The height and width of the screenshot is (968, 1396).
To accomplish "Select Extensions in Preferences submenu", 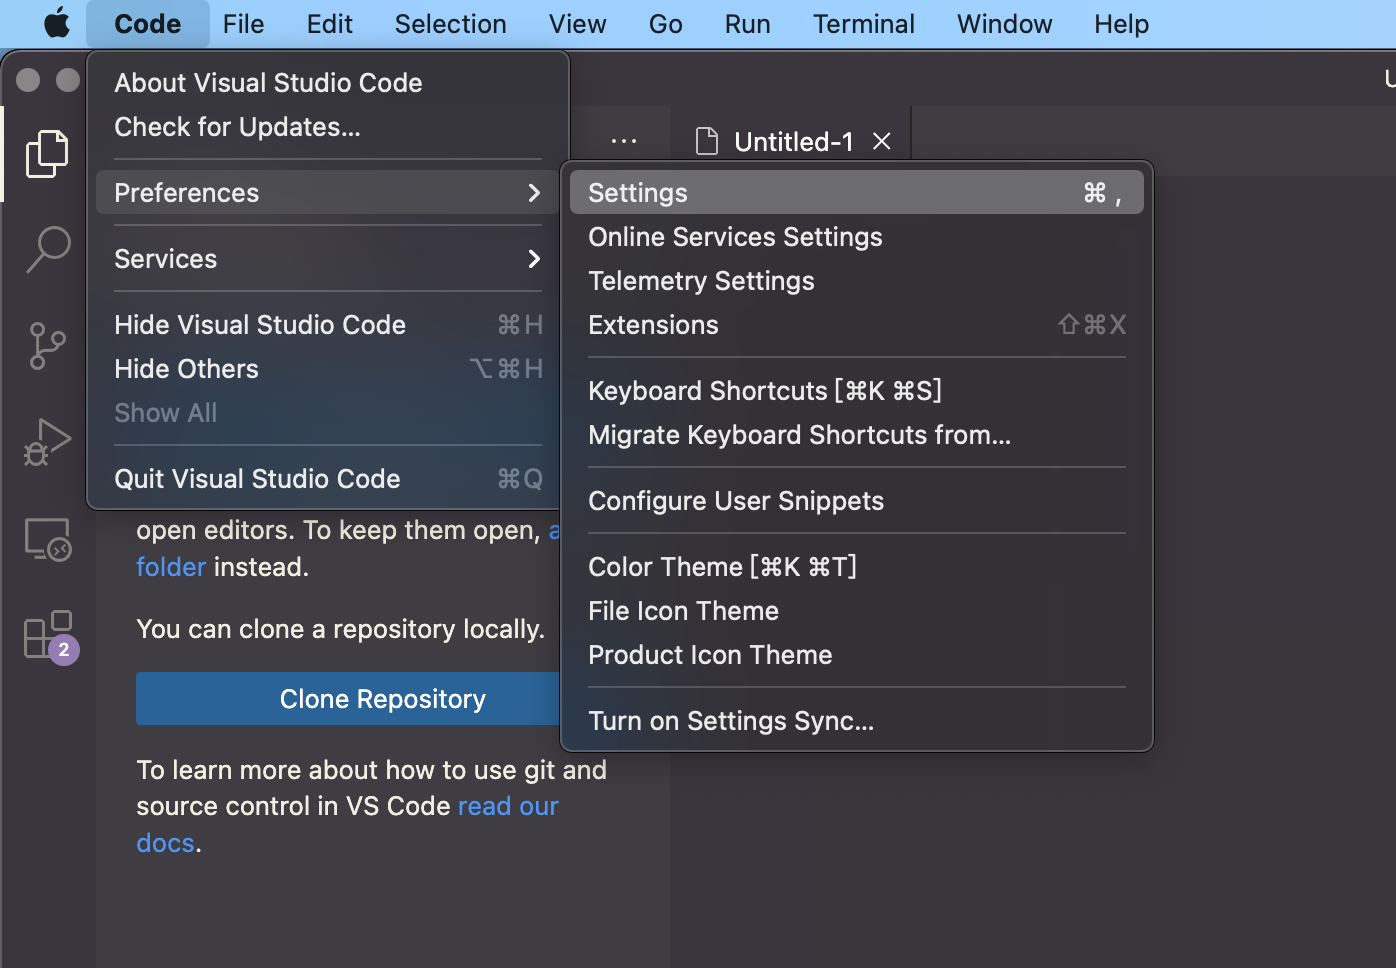I will coord(857,325).
